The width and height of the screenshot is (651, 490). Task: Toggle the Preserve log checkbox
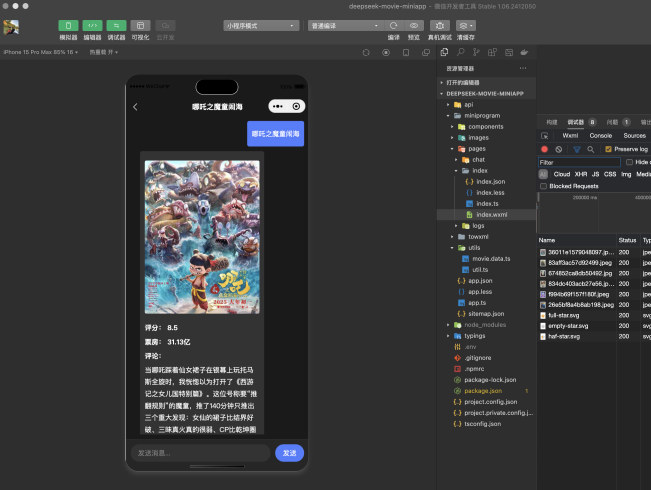tap(609, 149)
